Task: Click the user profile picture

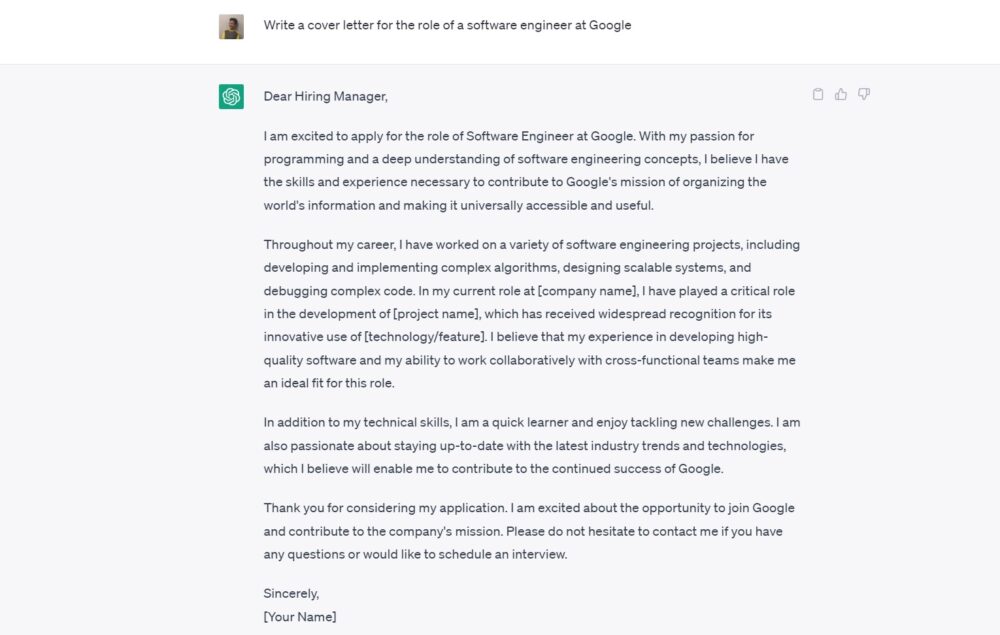Action: click(x=232, y=26)
